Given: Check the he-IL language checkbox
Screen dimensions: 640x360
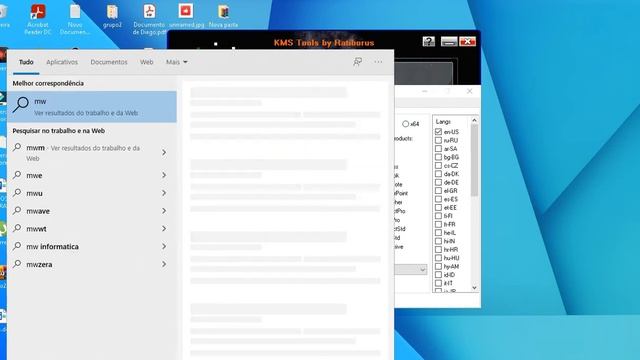Looking at the screenshot, I should coord(438,233).
